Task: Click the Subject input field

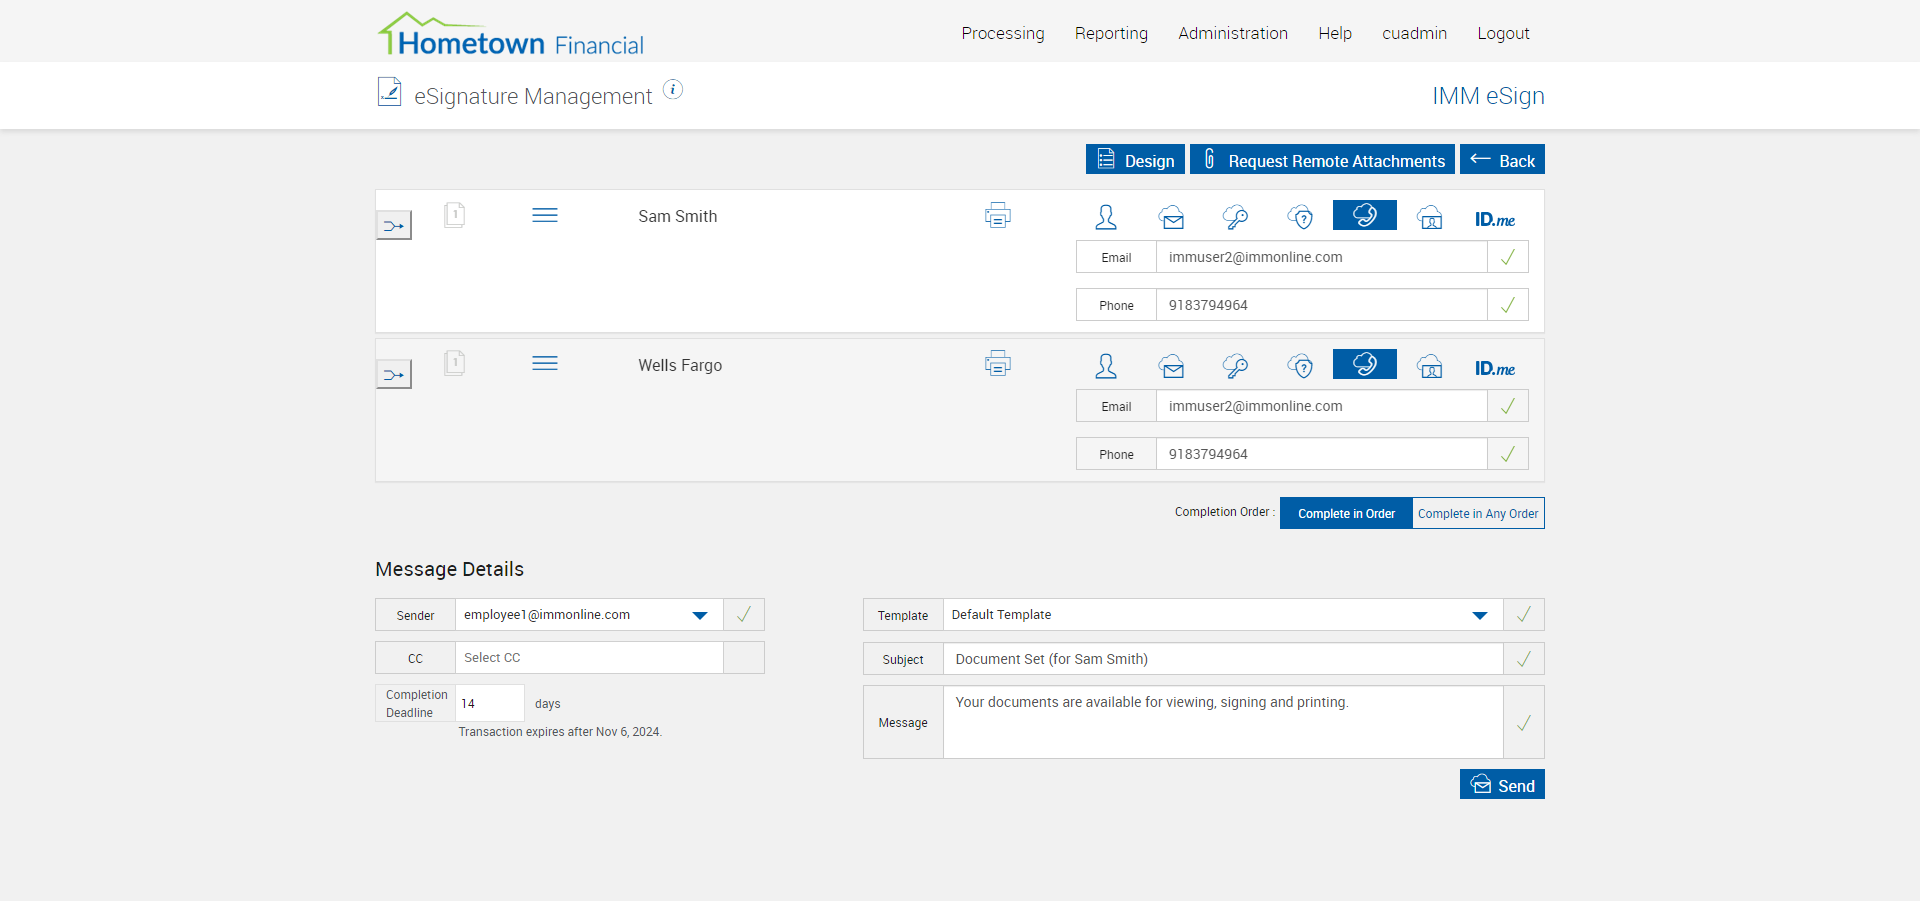Action: [x=1223, y=659]
